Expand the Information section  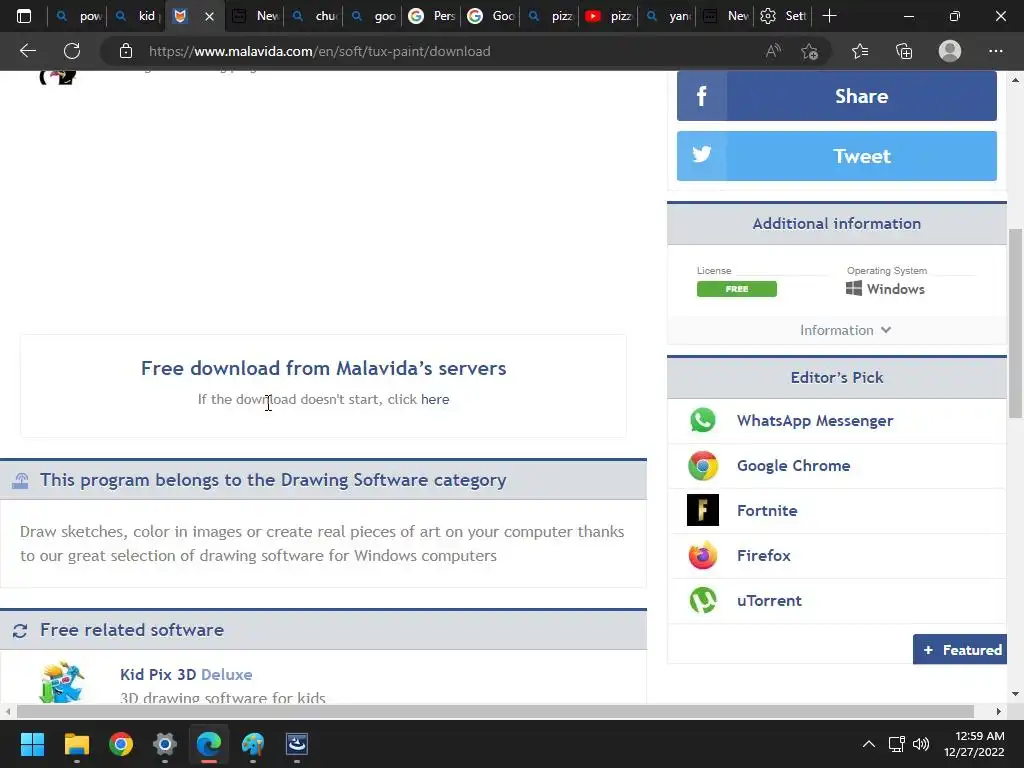coord(845,330)
